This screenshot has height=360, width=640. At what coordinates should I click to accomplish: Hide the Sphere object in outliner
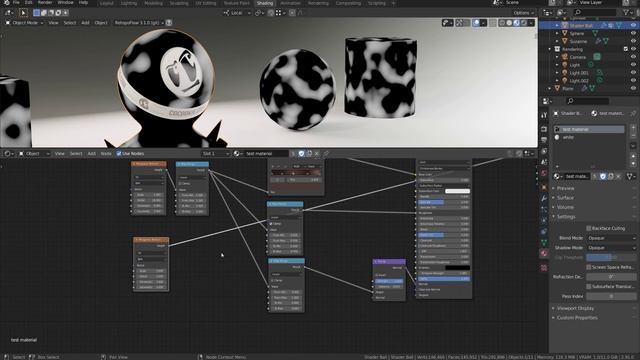tap(633, 33)
